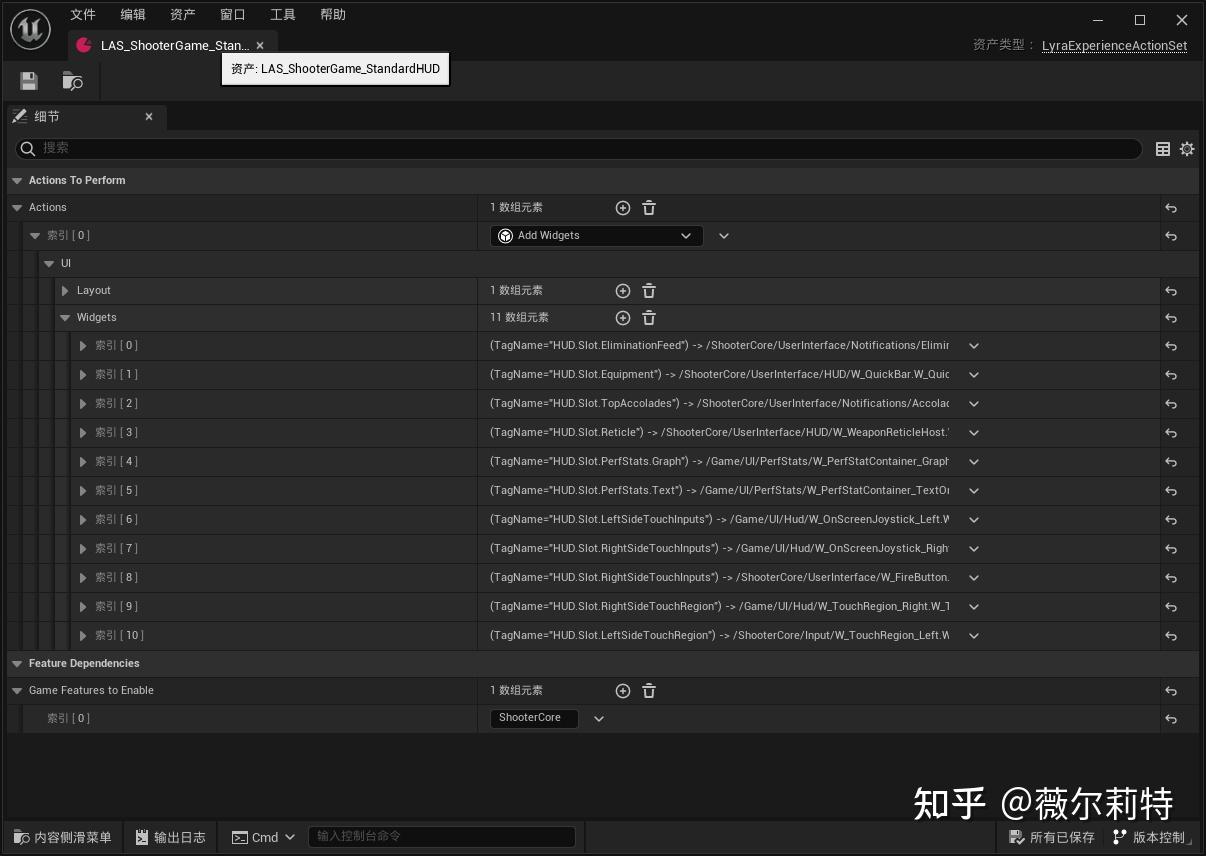Viewport: 1206px width, 856px height.
Task: Open the 窗口 menu
Action: [x=232, y=14]
